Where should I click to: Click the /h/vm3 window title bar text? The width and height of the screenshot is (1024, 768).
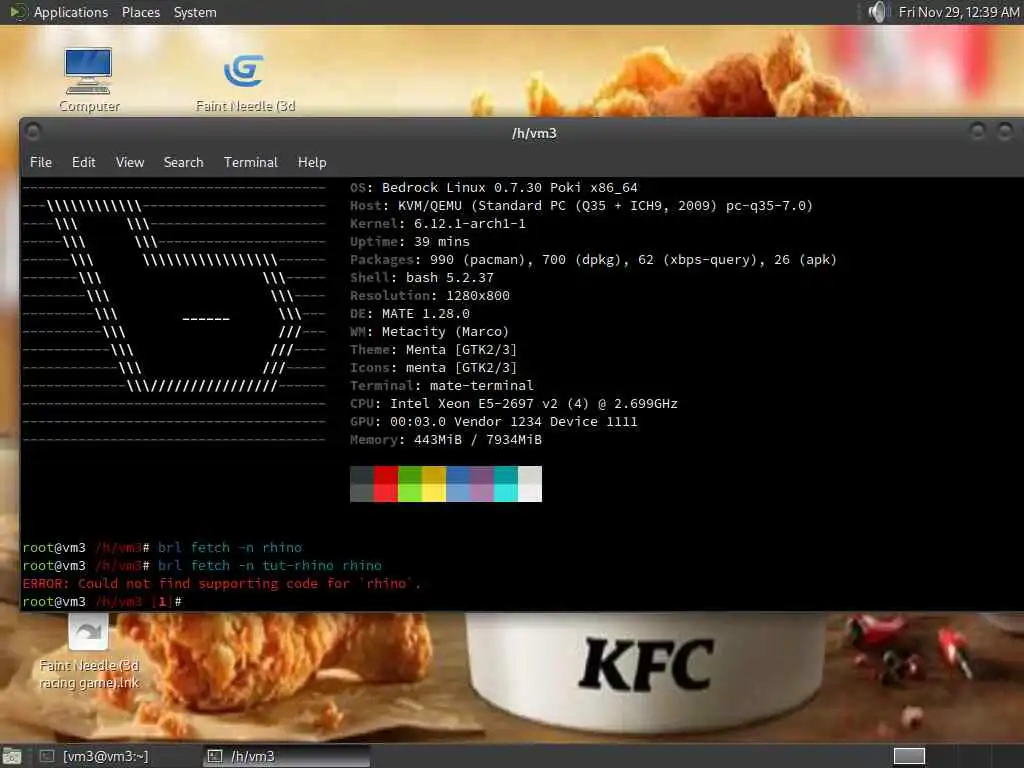click(534, 133)
